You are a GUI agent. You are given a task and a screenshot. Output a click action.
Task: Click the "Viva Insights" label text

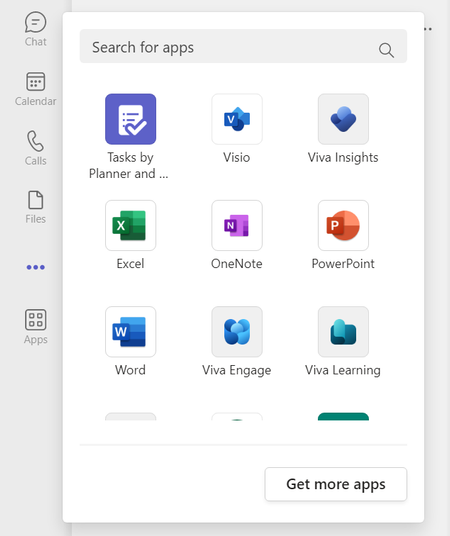(x=343, y=158)
